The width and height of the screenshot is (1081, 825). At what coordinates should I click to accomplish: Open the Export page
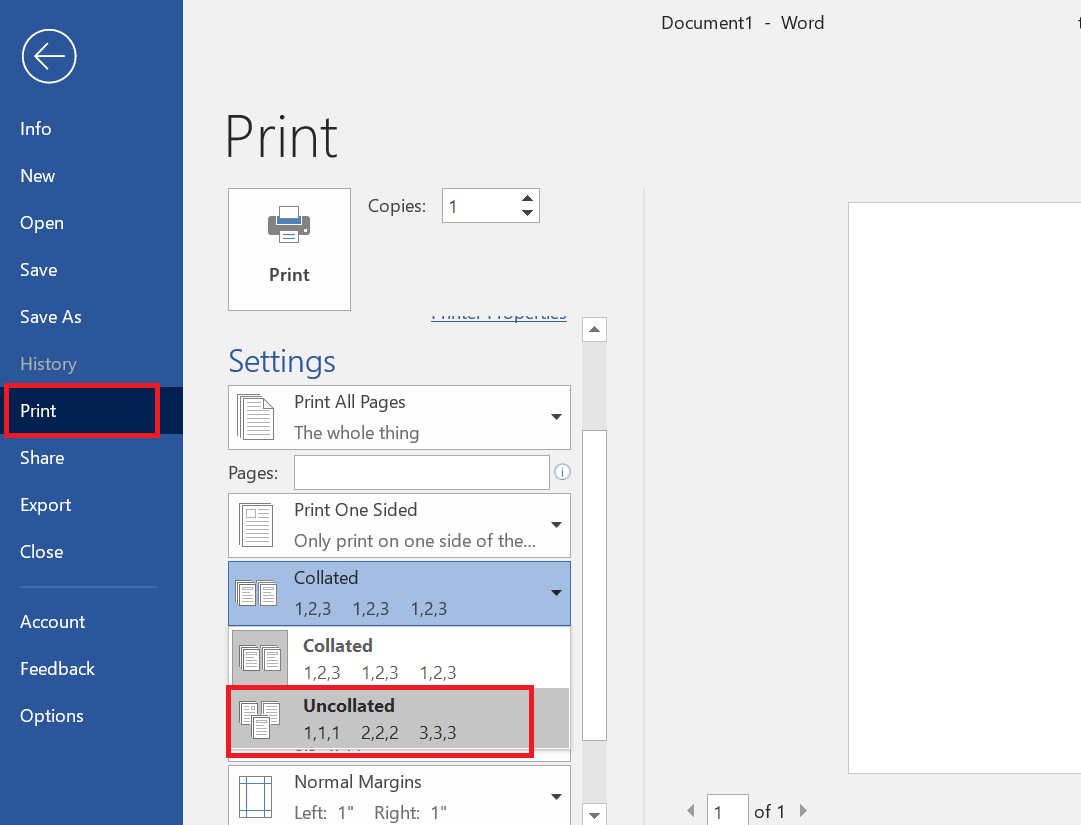(x=46, y=505)
